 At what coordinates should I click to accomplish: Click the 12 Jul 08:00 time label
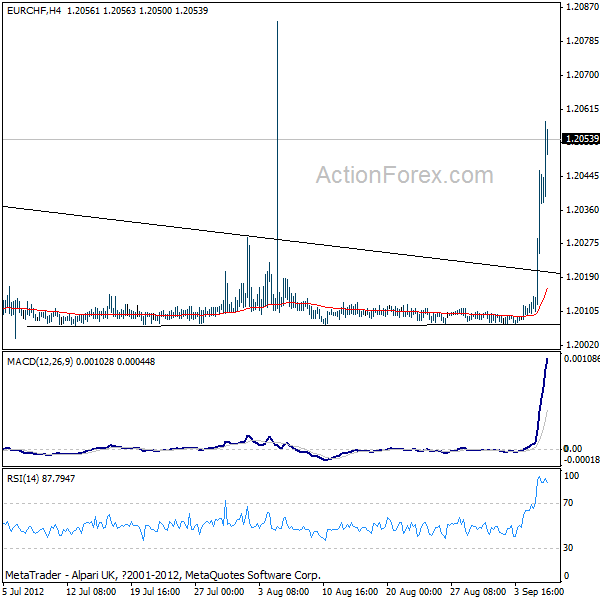pos(91,592)
